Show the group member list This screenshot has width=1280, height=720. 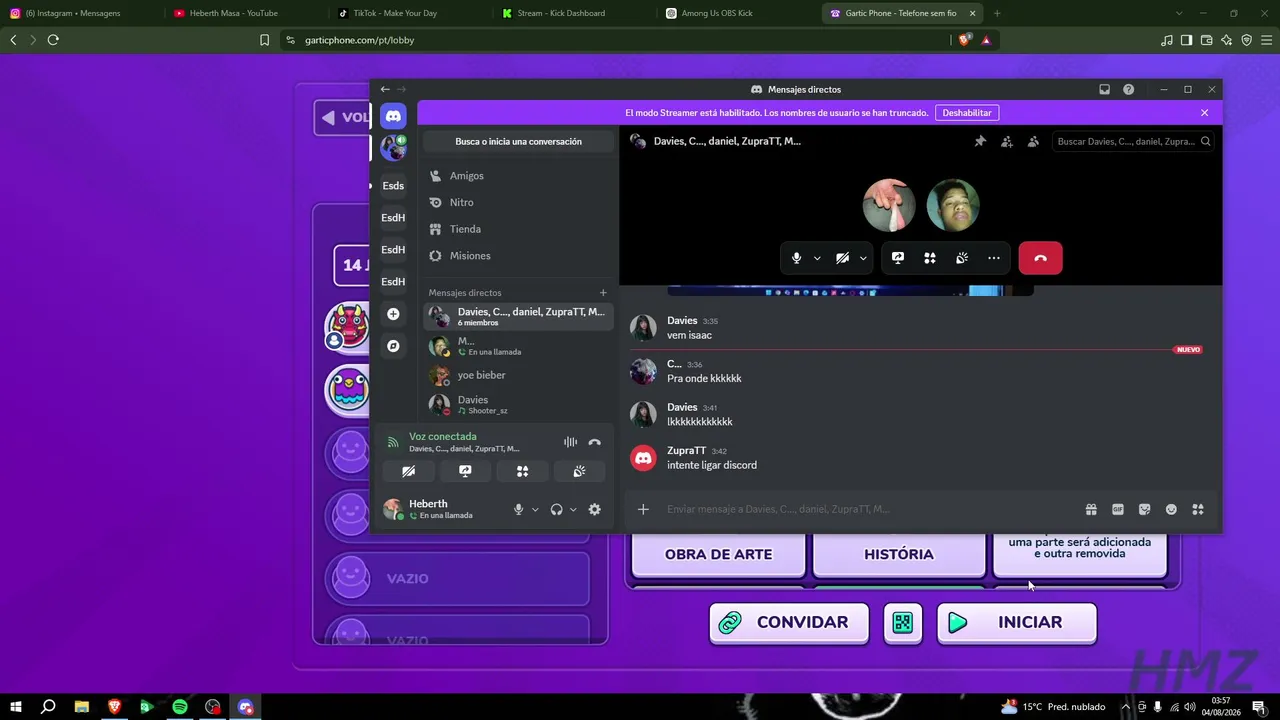point(1033,141)
